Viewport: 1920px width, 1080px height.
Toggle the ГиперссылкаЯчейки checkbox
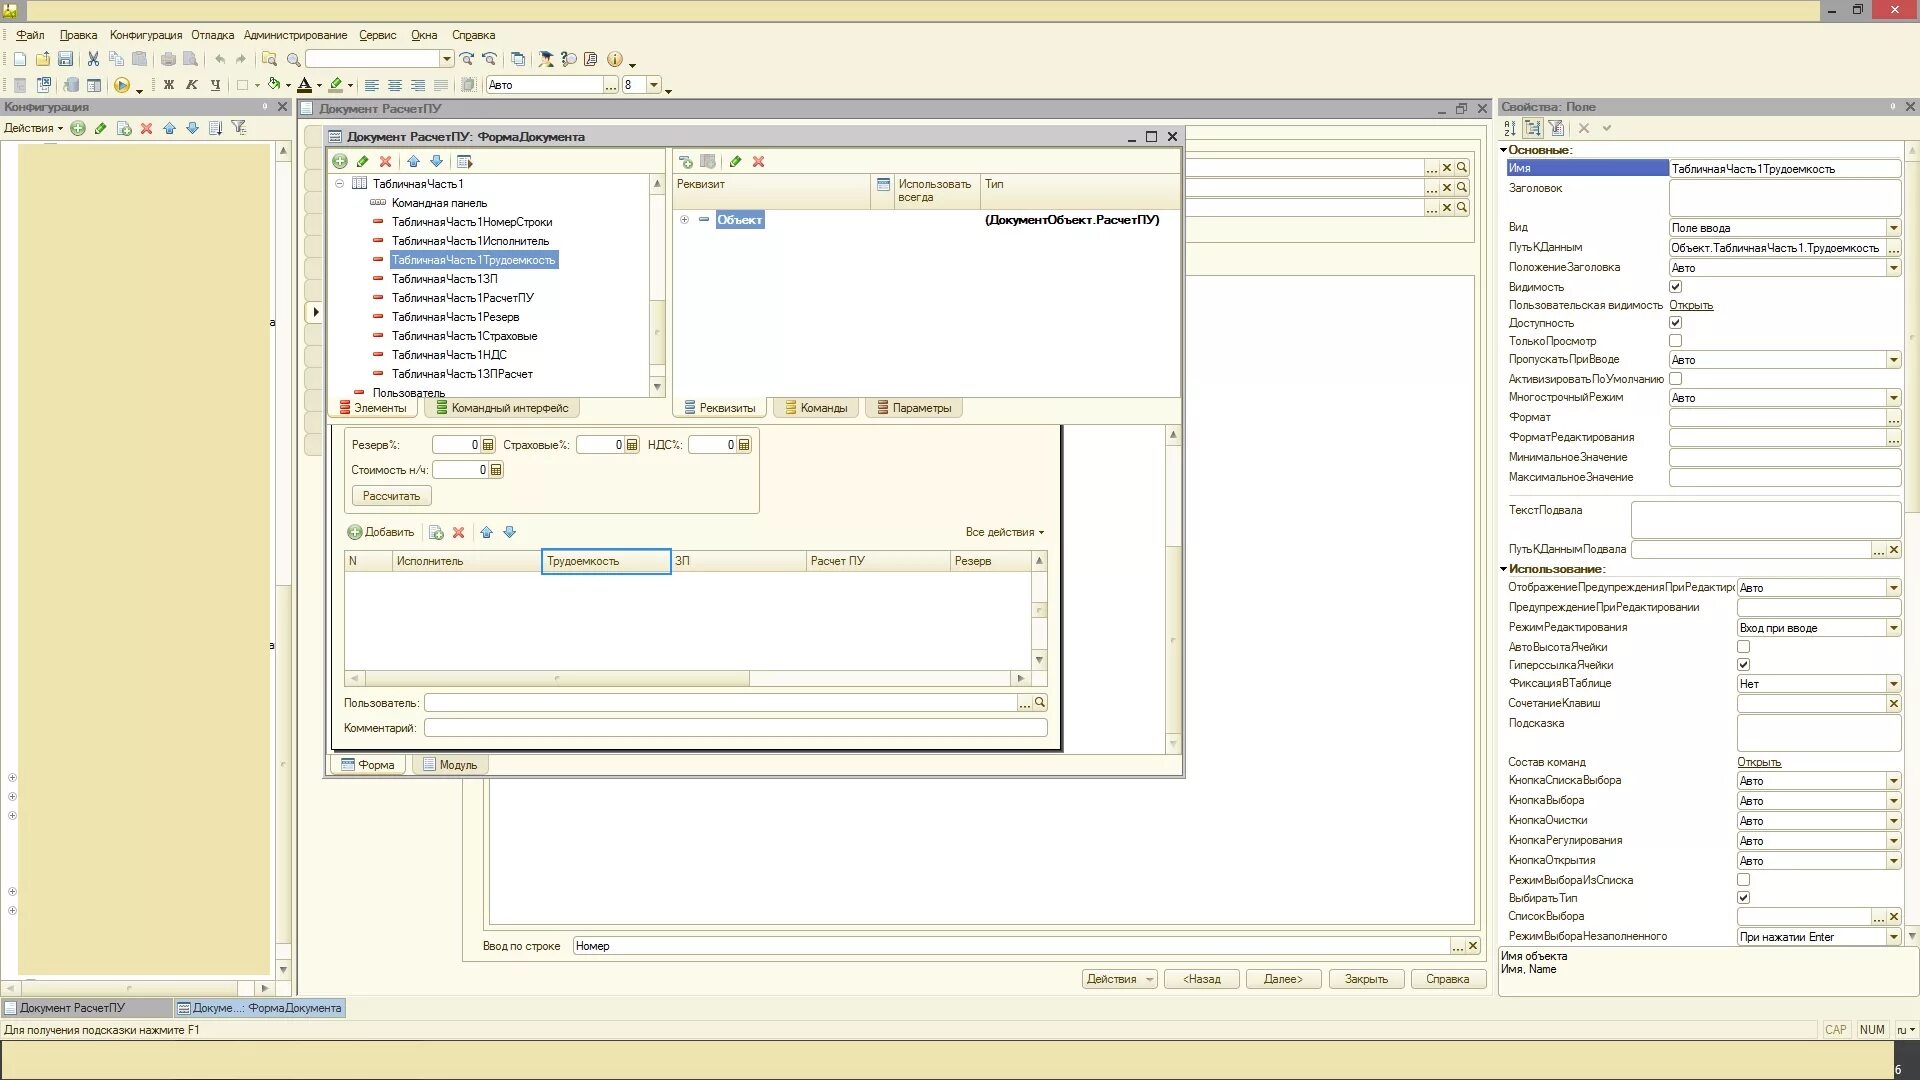pyautogui.click(x=1743, y=665)
